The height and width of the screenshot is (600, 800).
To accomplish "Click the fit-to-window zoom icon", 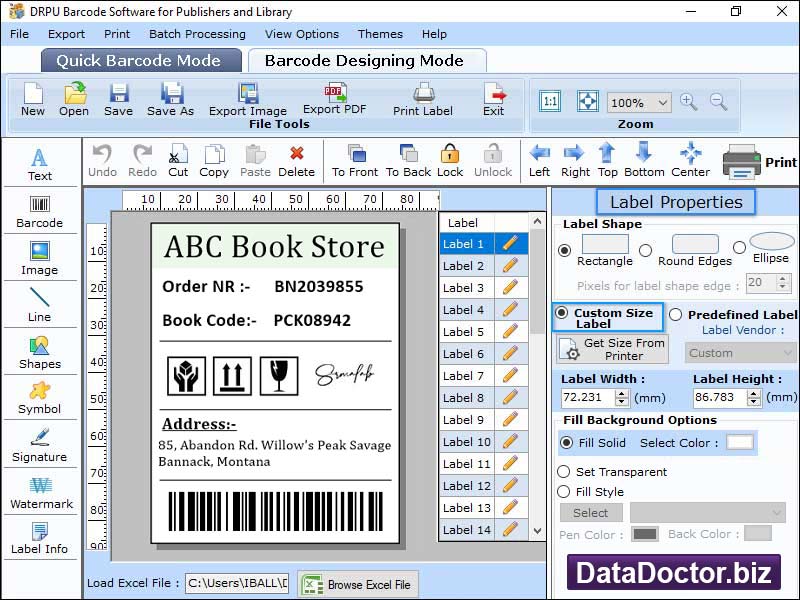I will pyautogui.click(x=588, y=101).
